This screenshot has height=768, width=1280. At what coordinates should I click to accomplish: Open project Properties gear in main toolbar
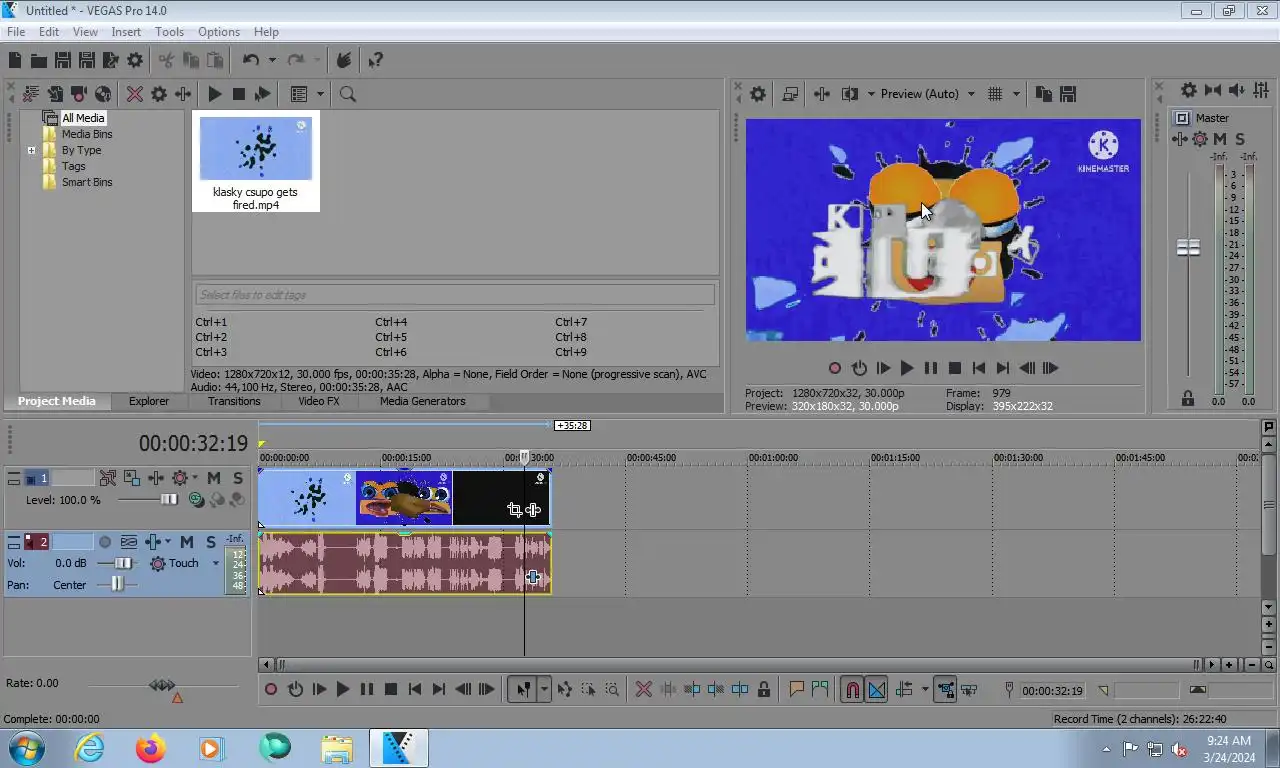[135, 61]
